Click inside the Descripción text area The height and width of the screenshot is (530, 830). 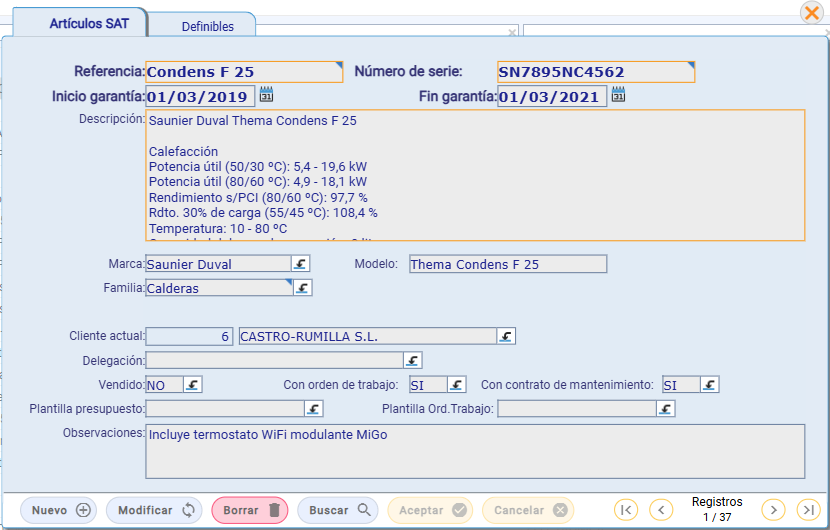[475, 175]
